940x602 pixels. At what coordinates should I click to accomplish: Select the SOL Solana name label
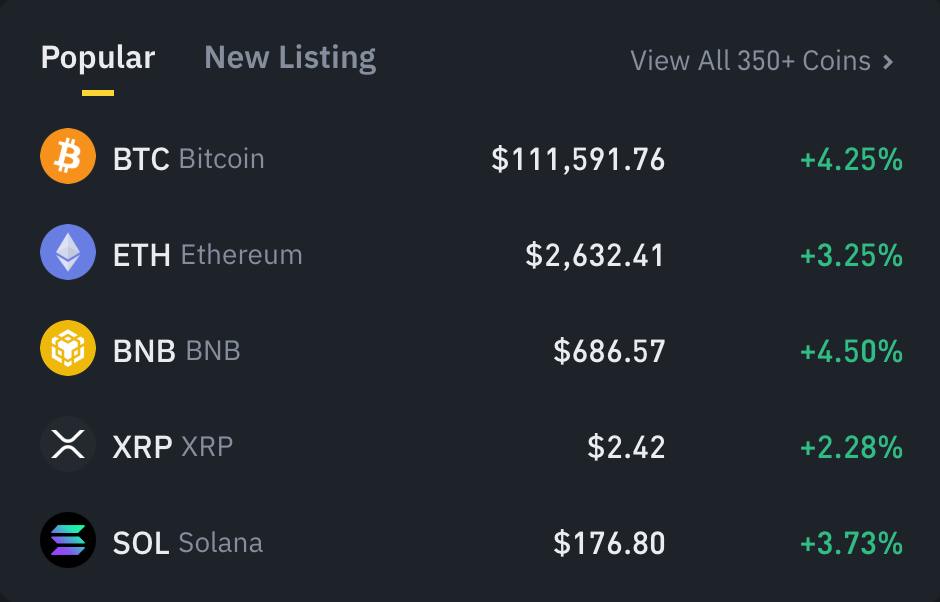pyautogui.click(x=188, y=543)
